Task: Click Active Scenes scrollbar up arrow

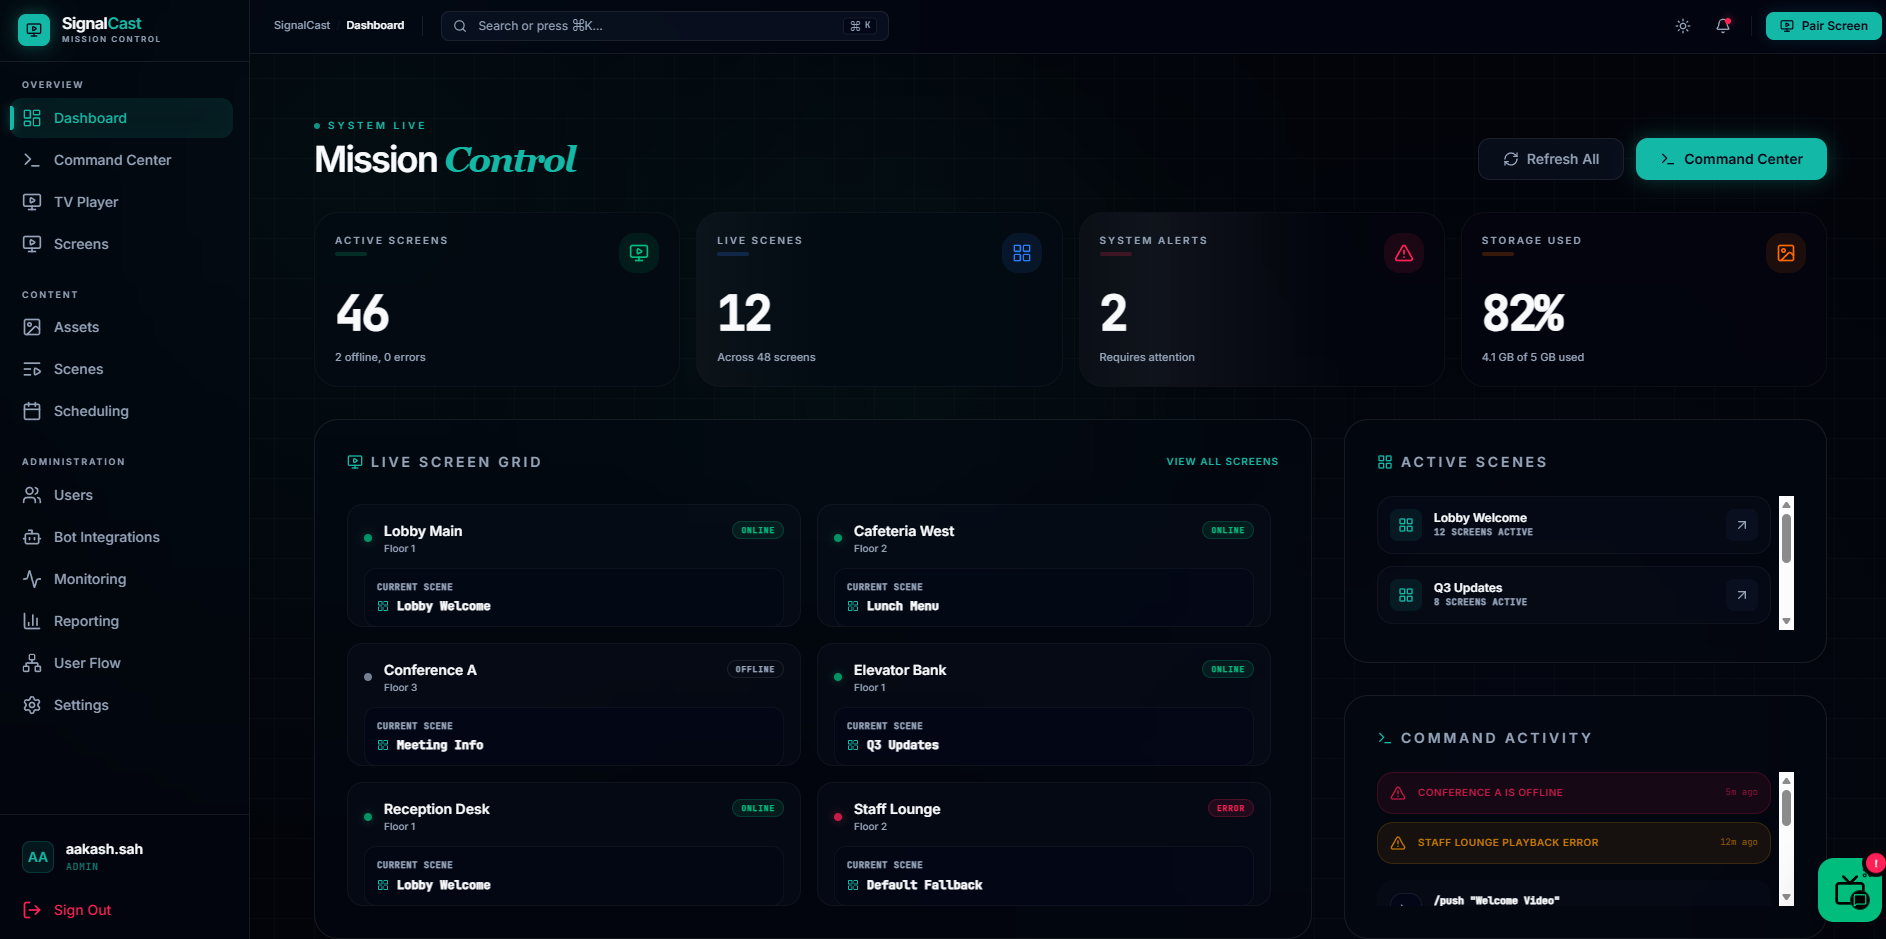Action: (1786, 504)
